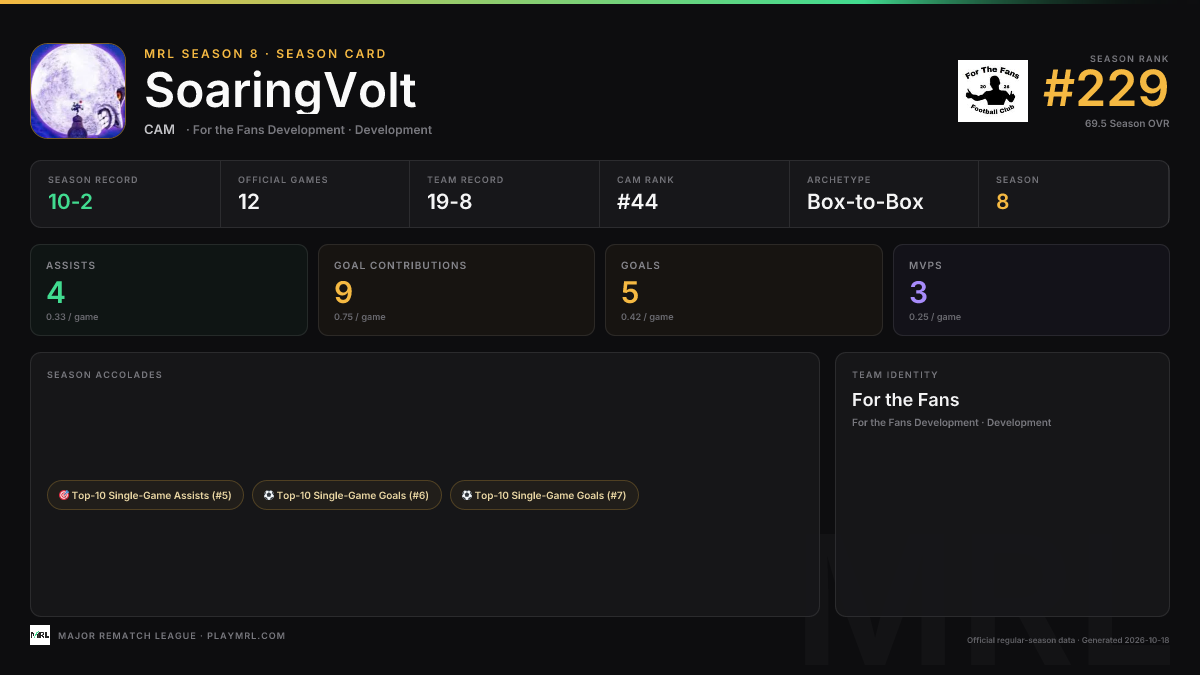
Task: Select the Top-10 Single-Game Goals (#7) badge
Action: click(544, 495)
